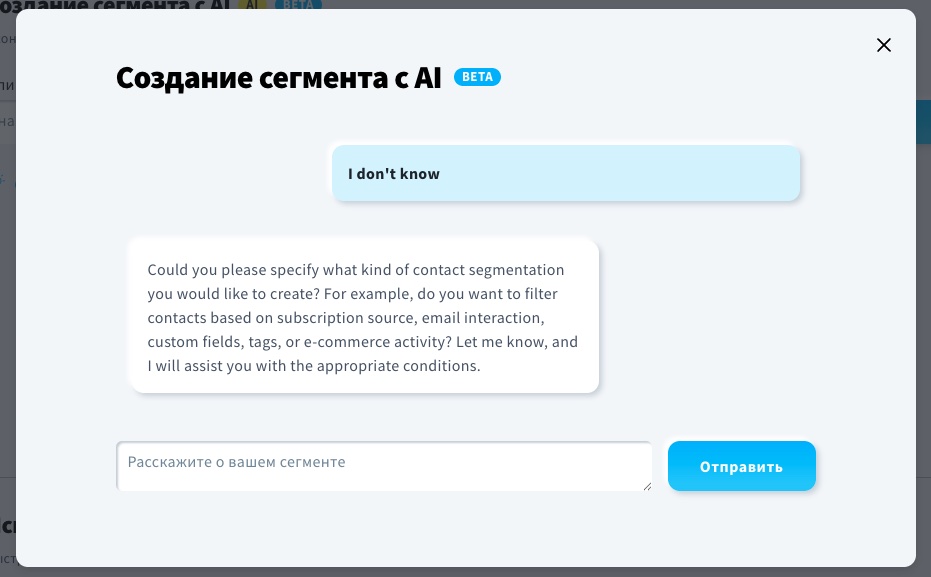Select the input field Расскажите о вашем сегменте
This screenshot has width=931, height=577.
(384, 465)
